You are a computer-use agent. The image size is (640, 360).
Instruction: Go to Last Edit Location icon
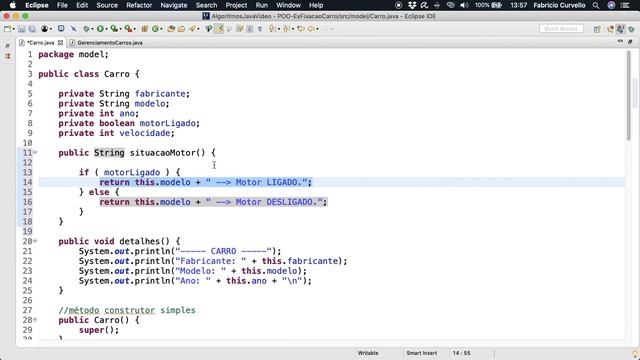(x=301, y=29)
